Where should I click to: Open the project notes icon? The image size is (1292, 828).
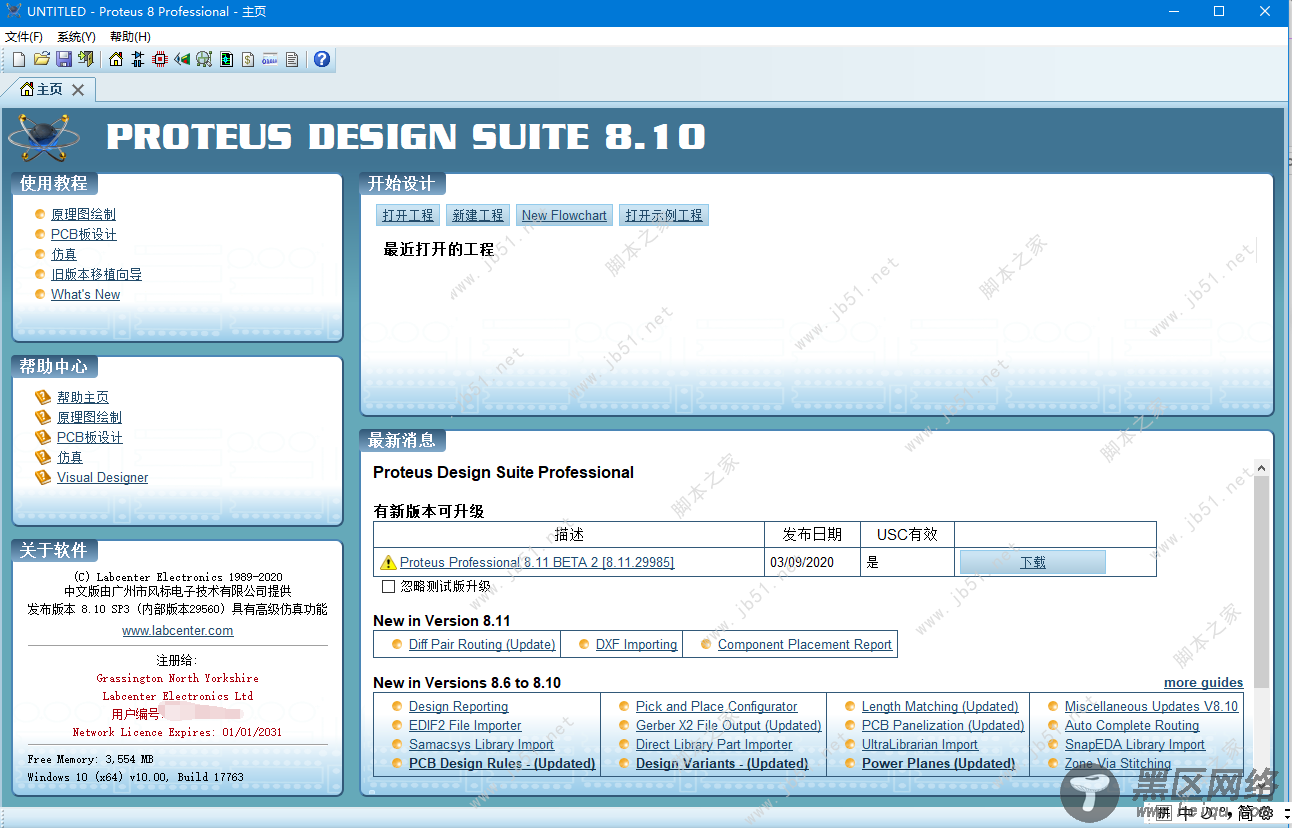pyautogui.click(x=292, y=60)
